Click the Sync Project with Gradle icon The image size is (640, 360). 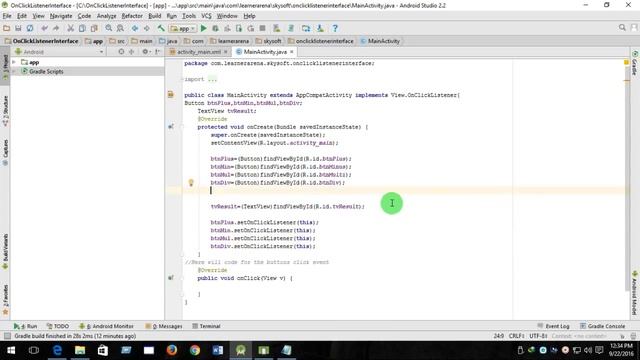tap(291, 28)
